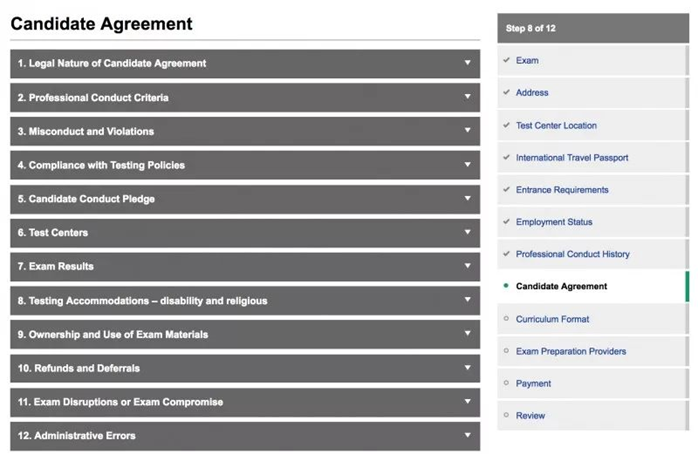Click checkmark next to Employment Status
698x454 pixels.
click(507, 222)
